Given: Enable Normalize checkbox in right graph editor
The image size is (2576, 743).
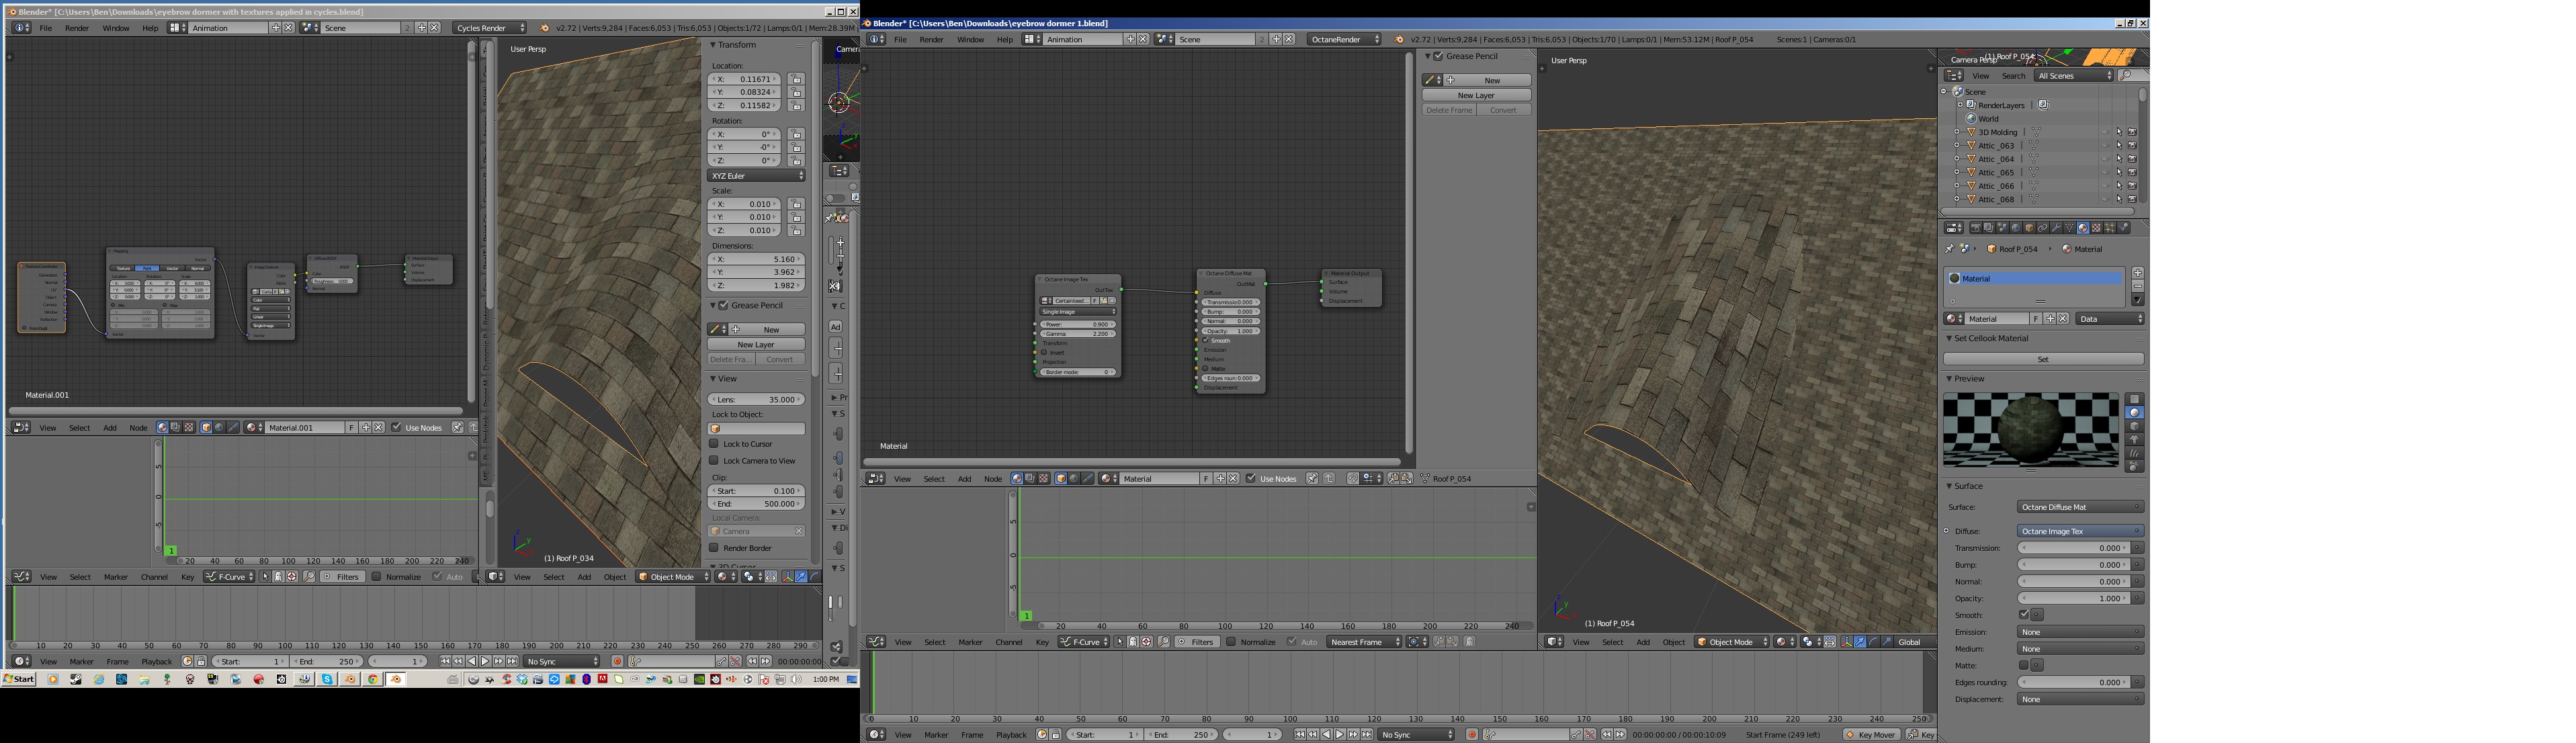Looking at the screenshot, I should 1232,642.
